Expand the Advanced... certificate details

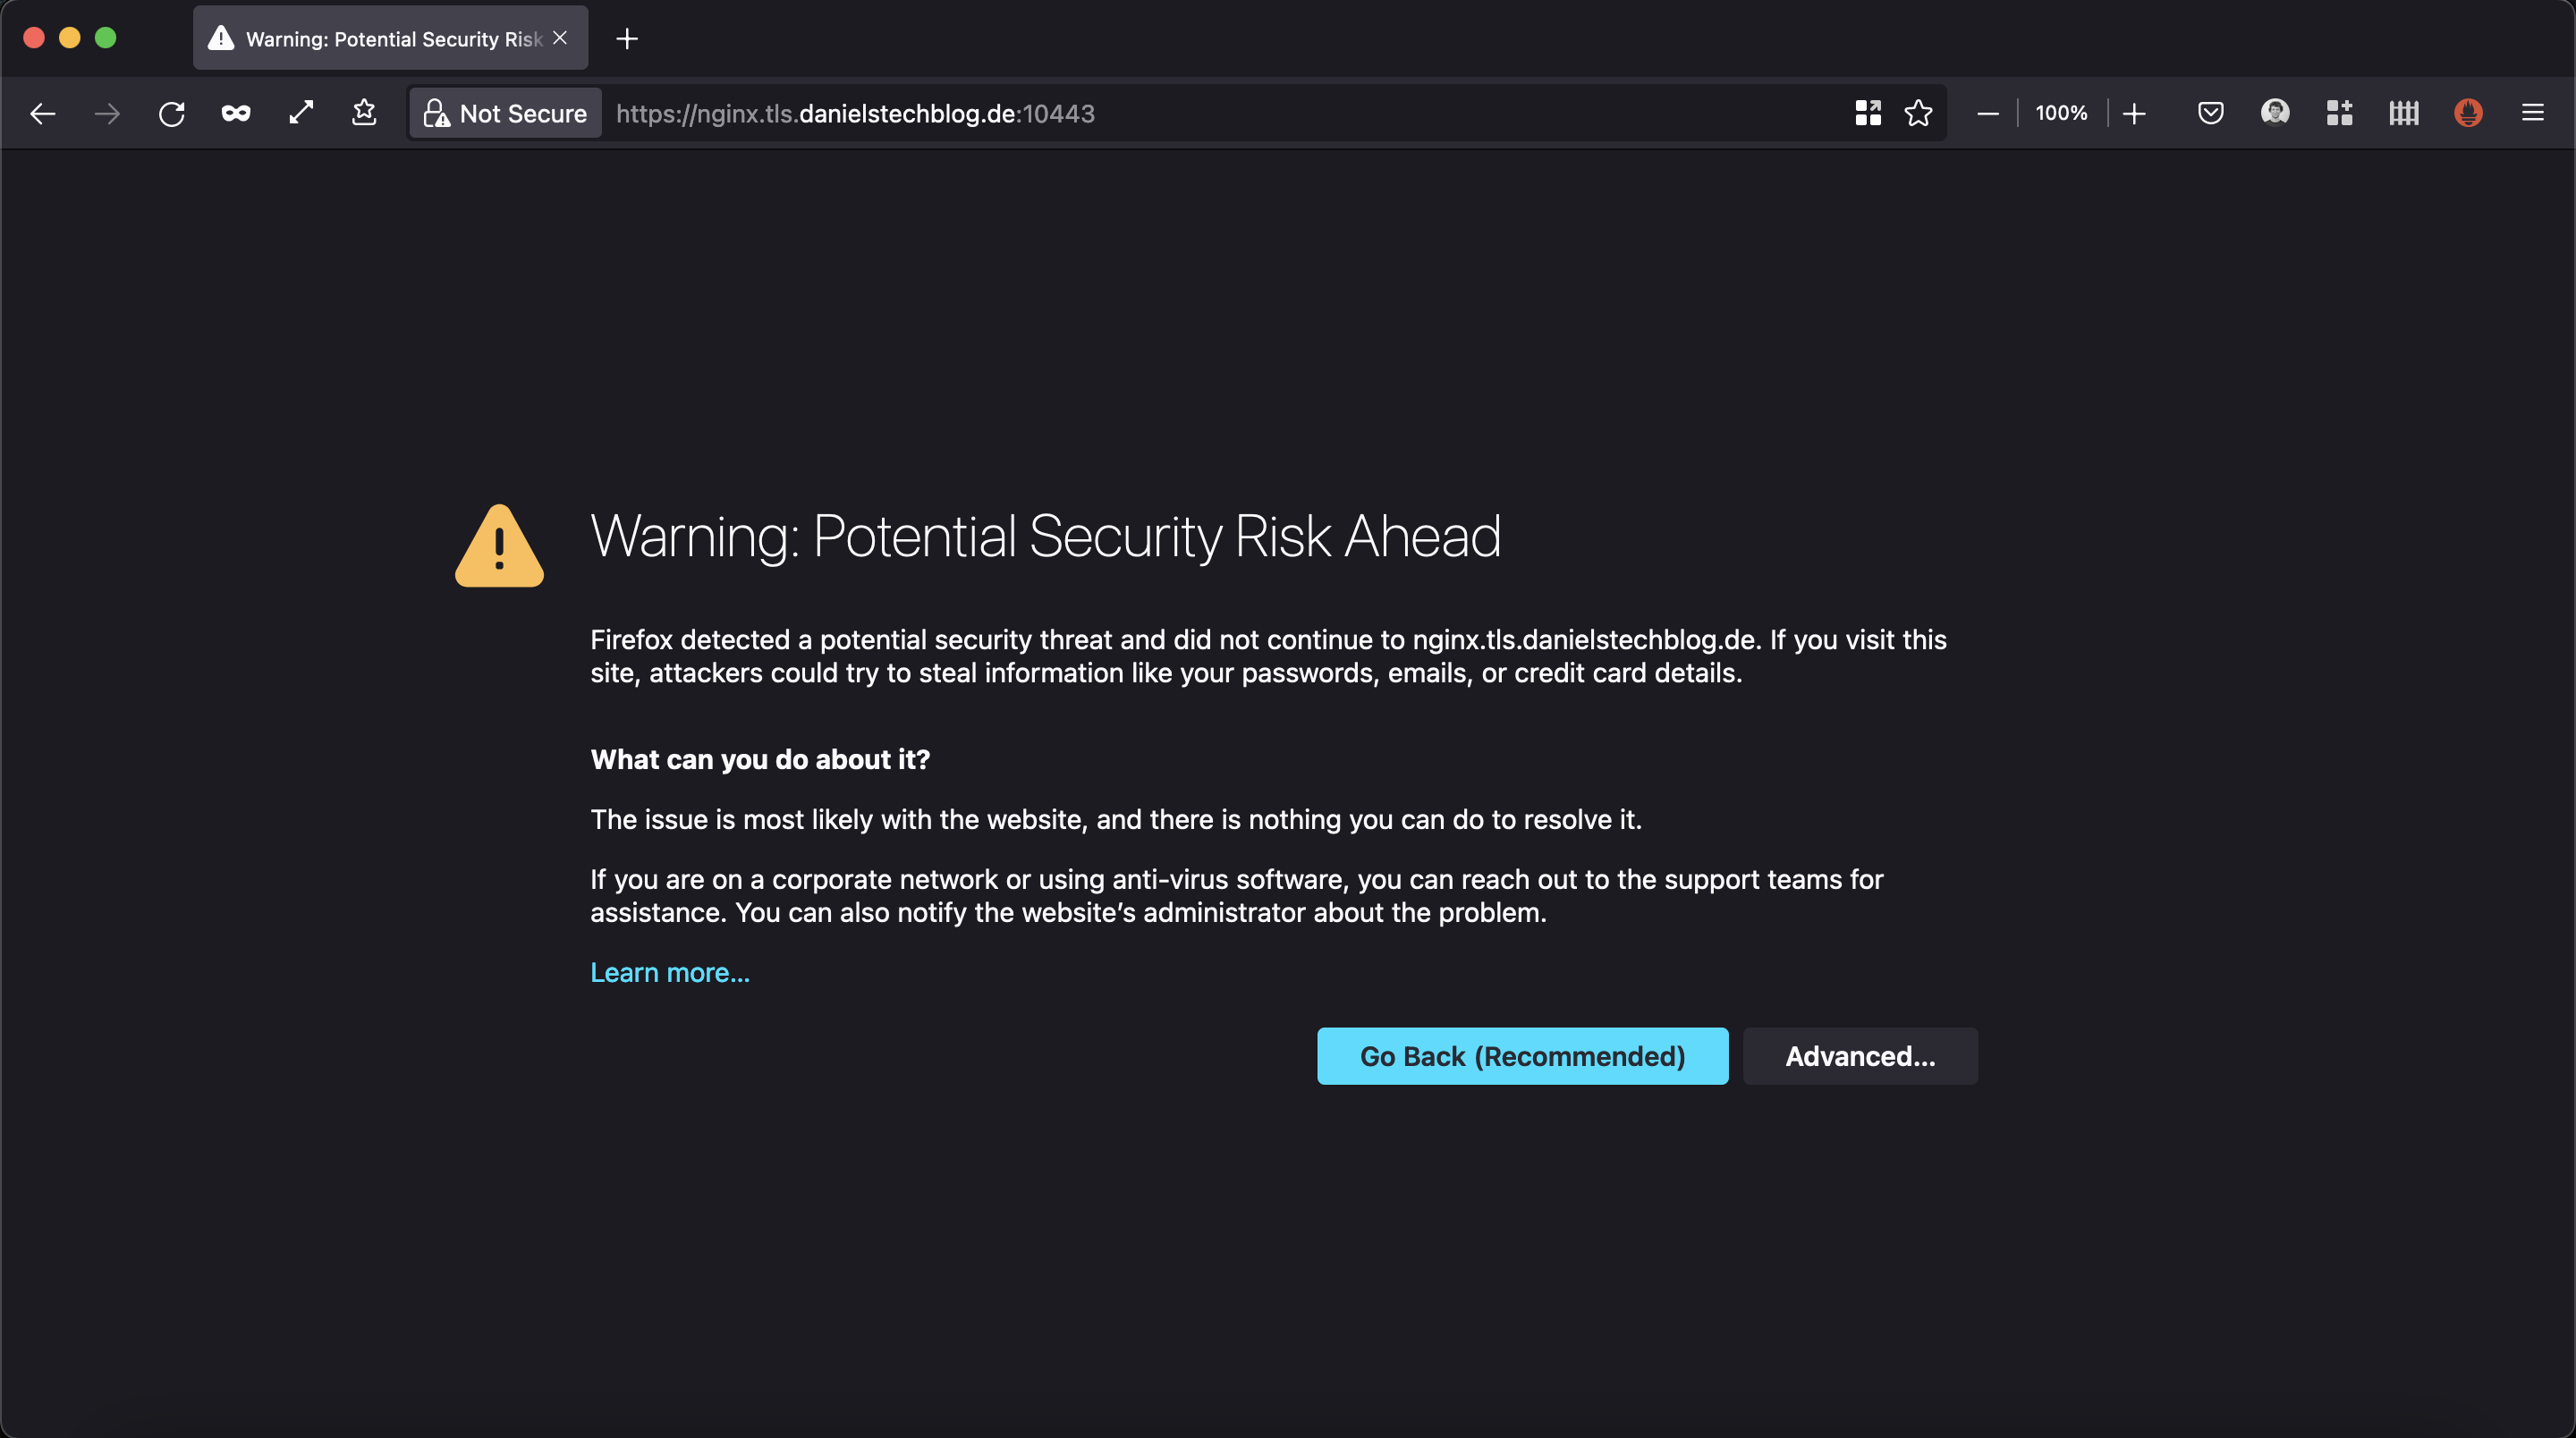tap(1860, 1056)
